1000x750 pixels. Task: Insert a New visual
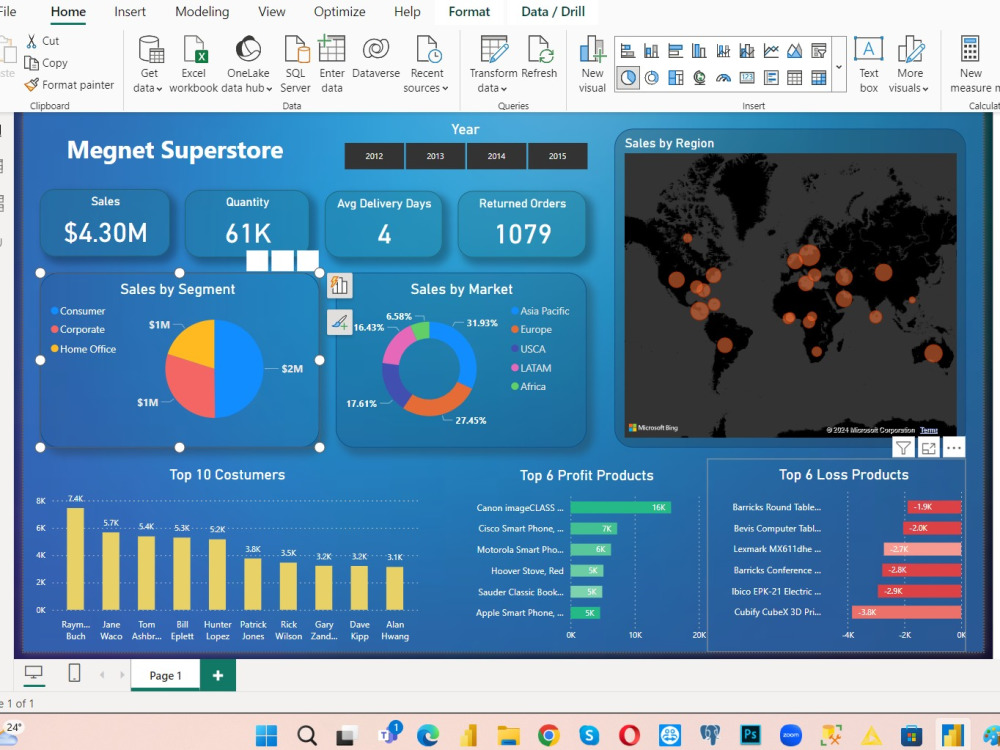point(592,64)
